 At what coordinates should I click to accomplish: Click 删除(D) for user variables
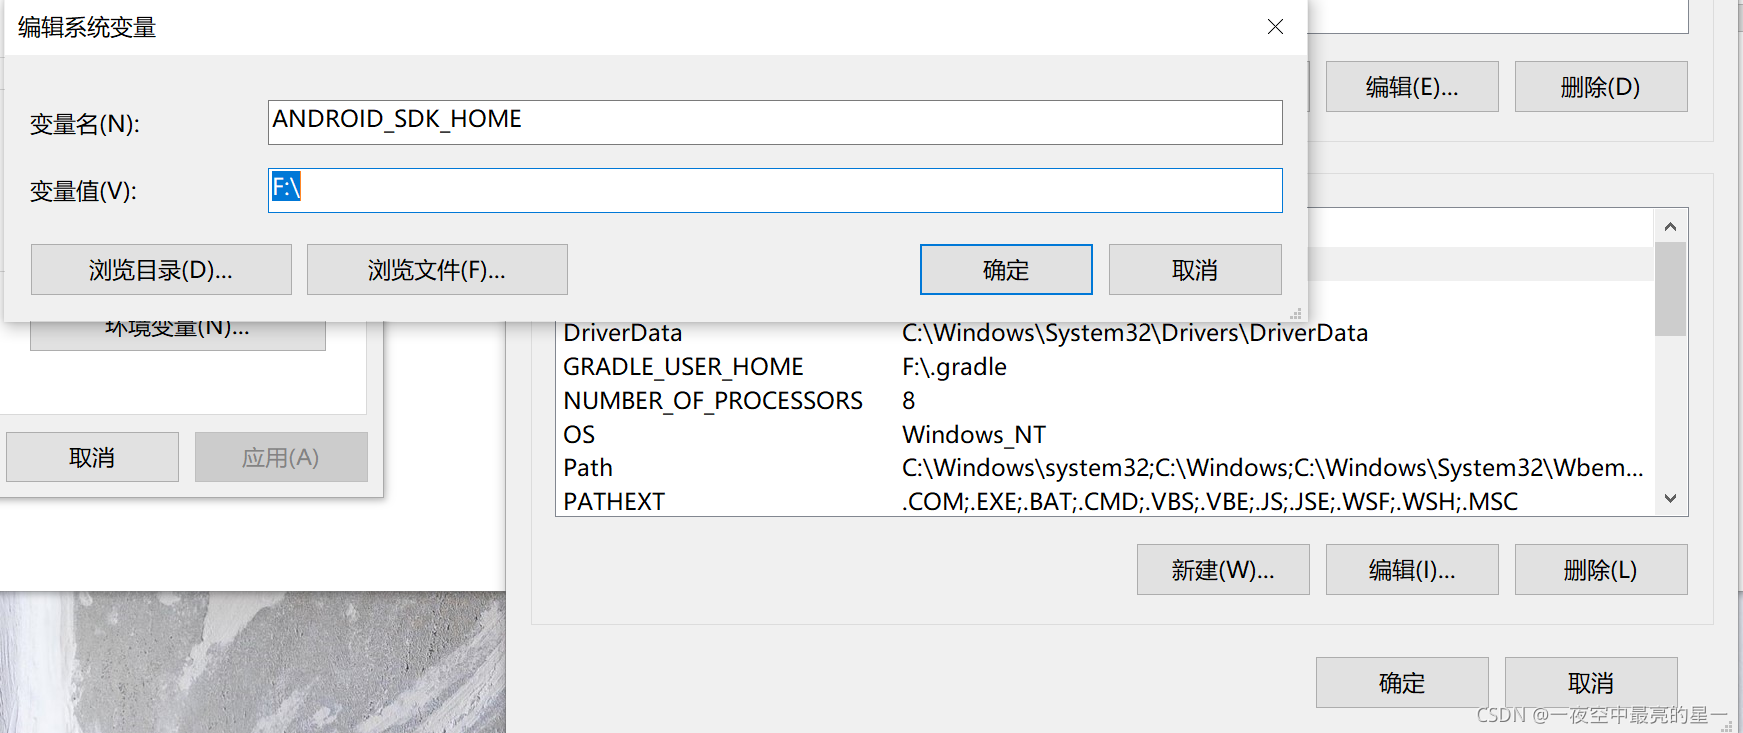[x=1601, y=87]
